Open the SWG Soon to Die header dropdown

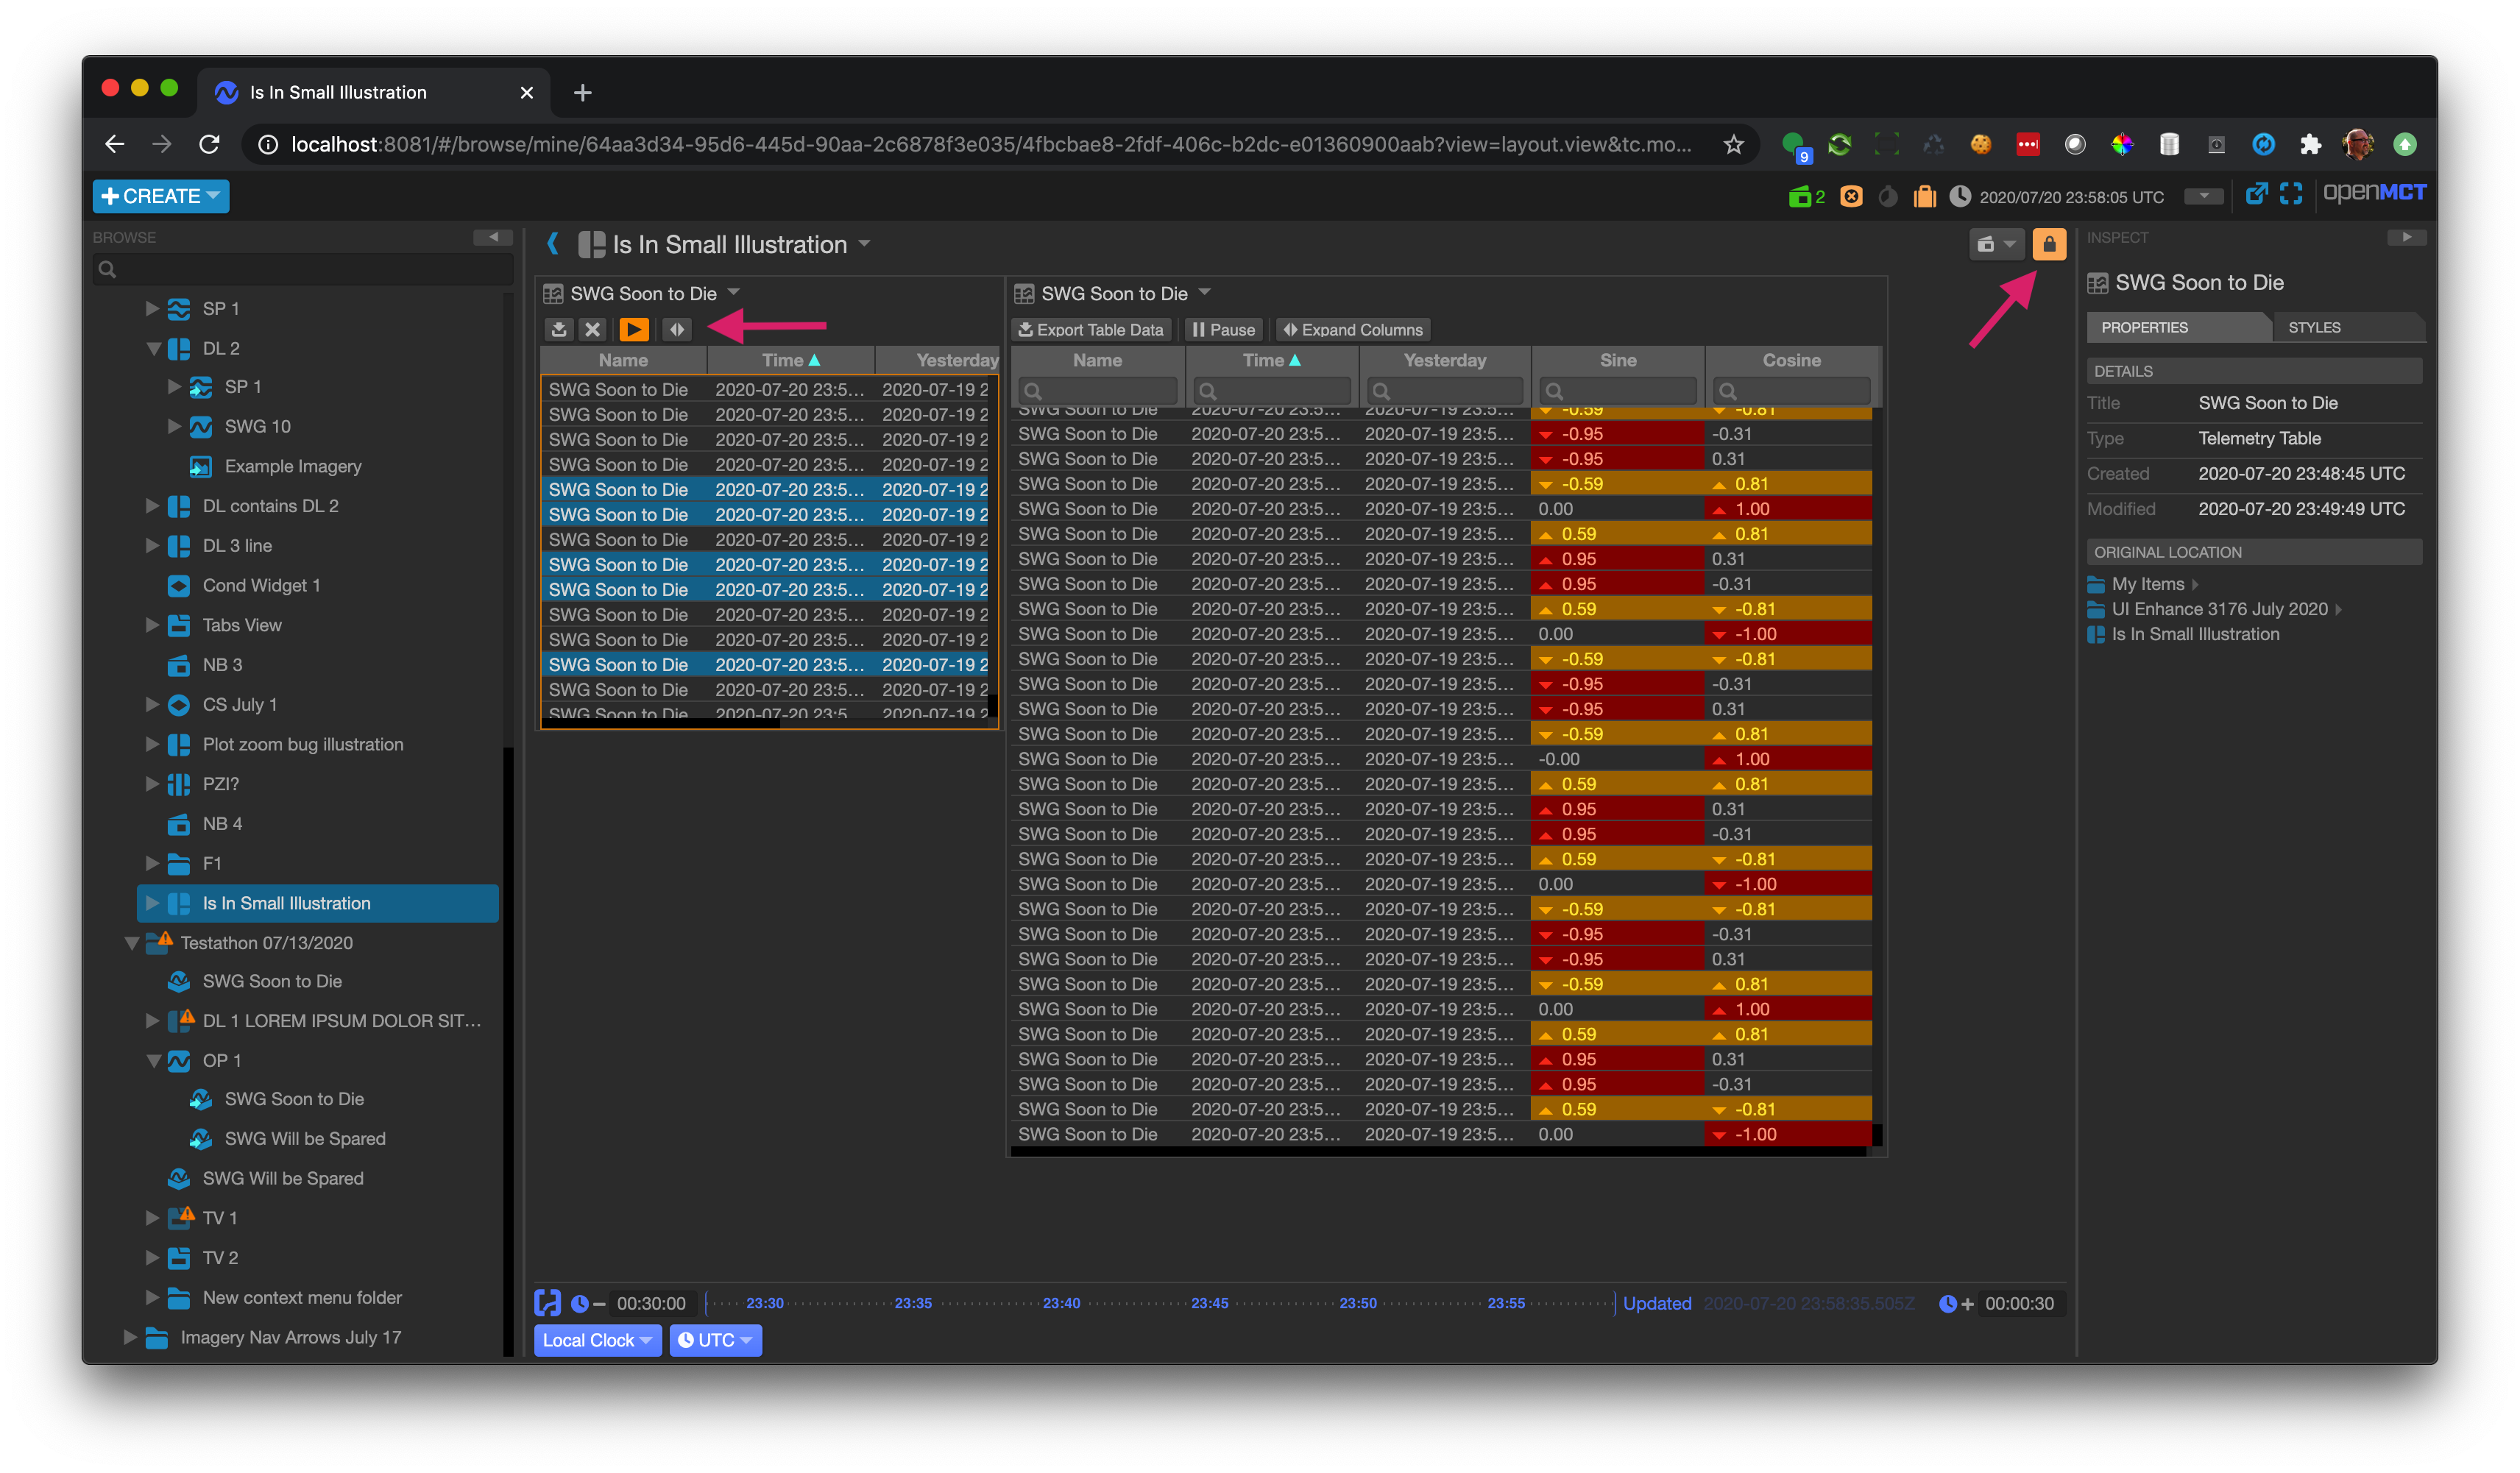pos(734,293)
